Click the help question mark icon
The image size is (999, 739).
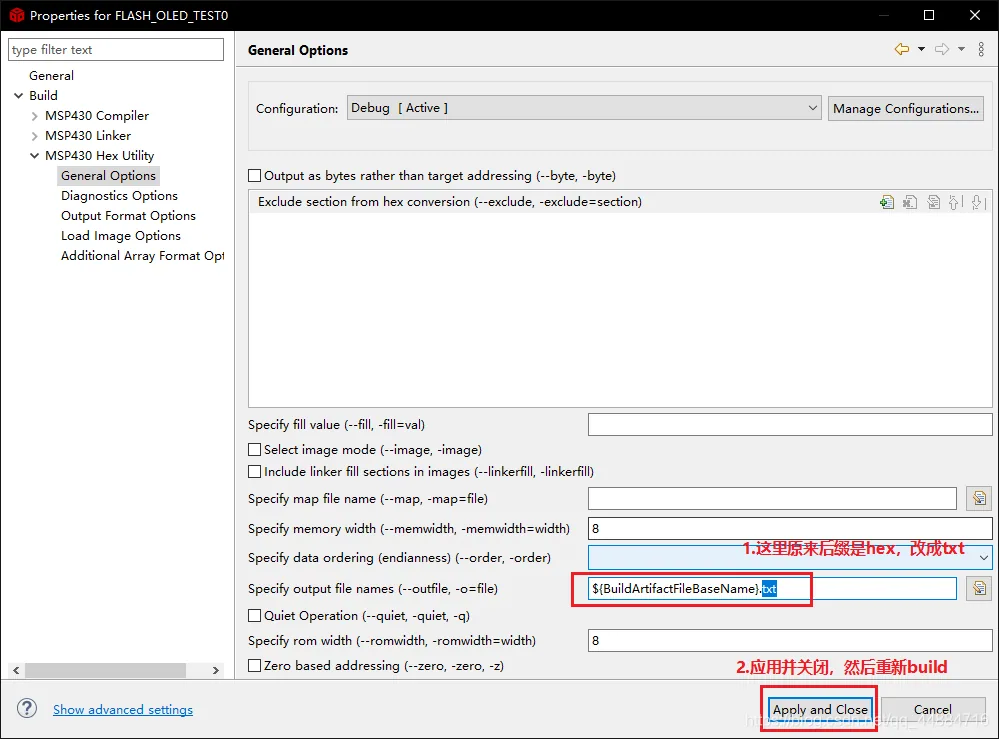pyautogui.click(x=27, y=708)
